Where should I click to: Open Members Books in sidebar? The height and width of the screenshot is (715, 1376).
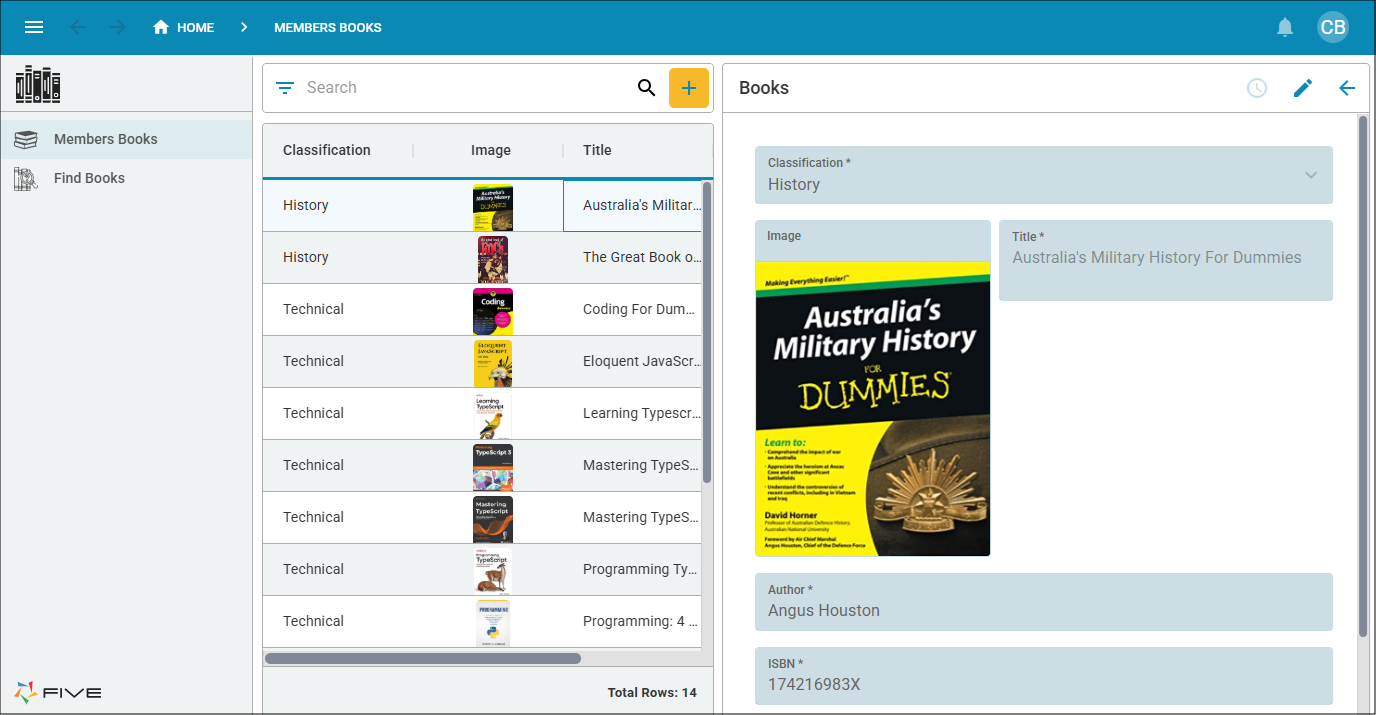click(x=105, y=139)
